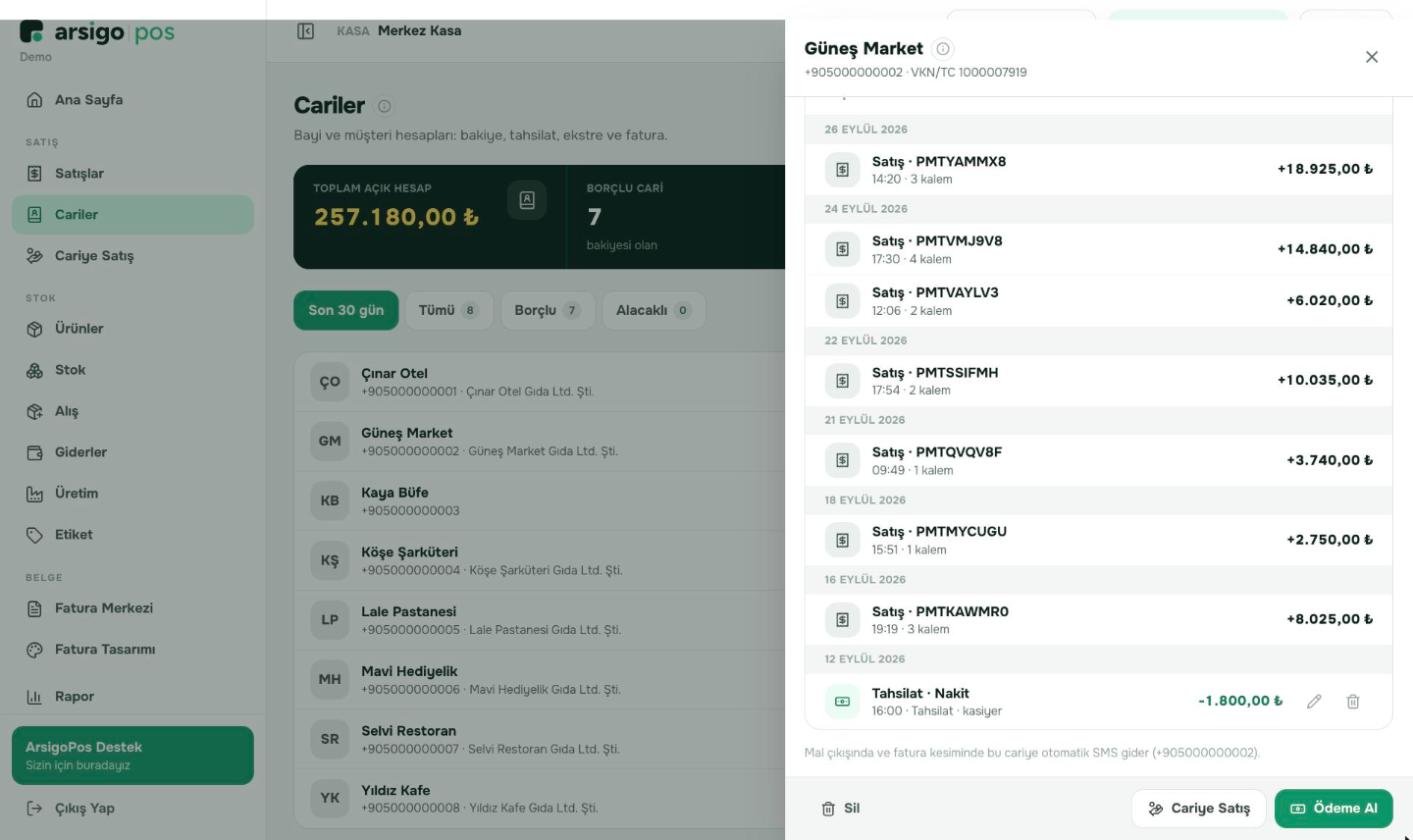Click sale icon of PMTSSIFMH row

[842, 381]
